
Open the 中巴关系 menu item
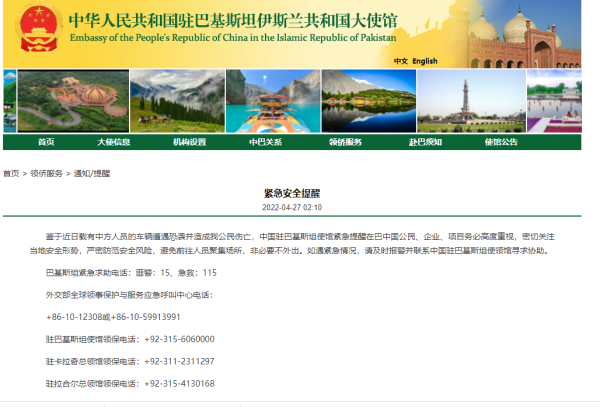pos(266,142)
